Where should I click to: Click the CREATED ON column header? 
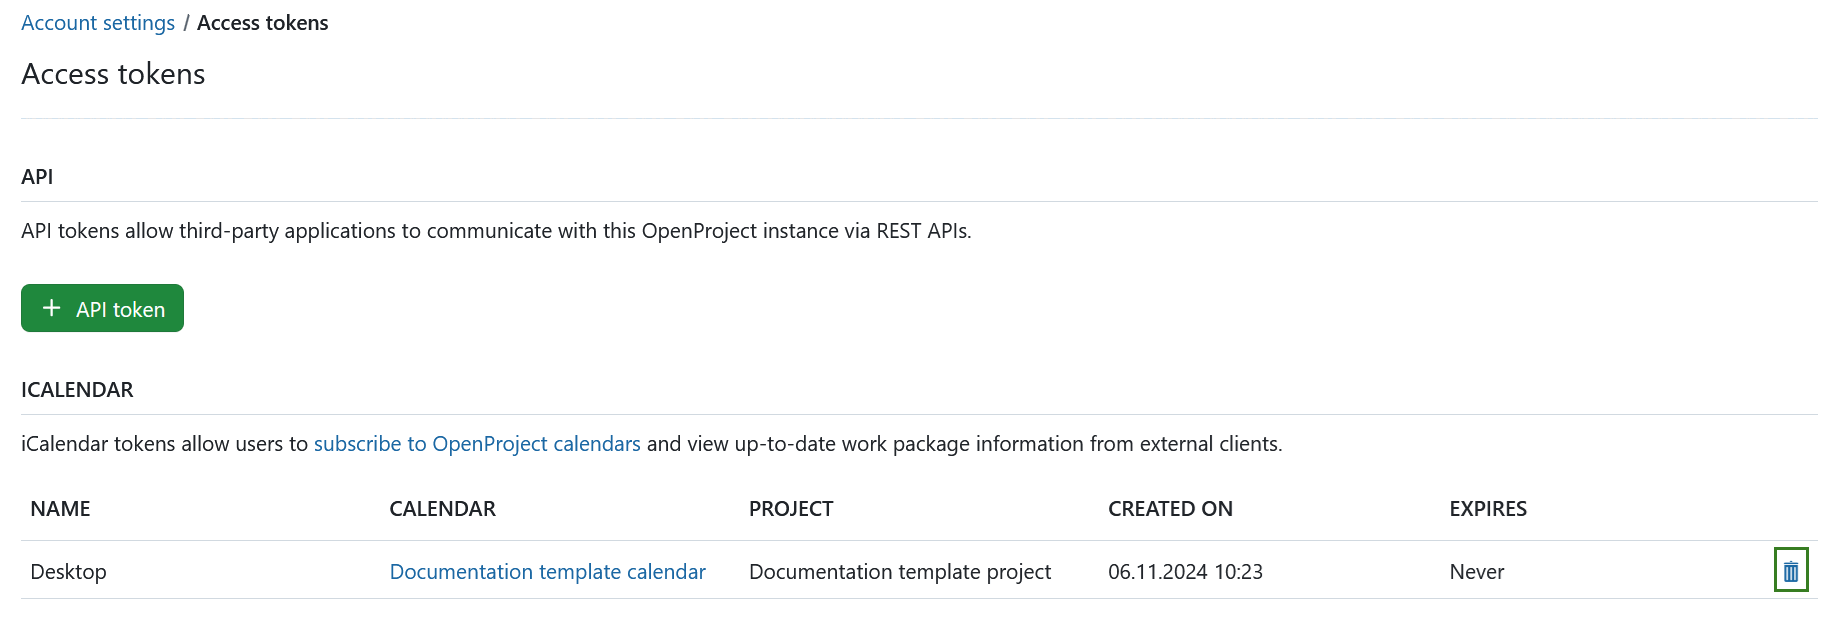coord(1170,508)
